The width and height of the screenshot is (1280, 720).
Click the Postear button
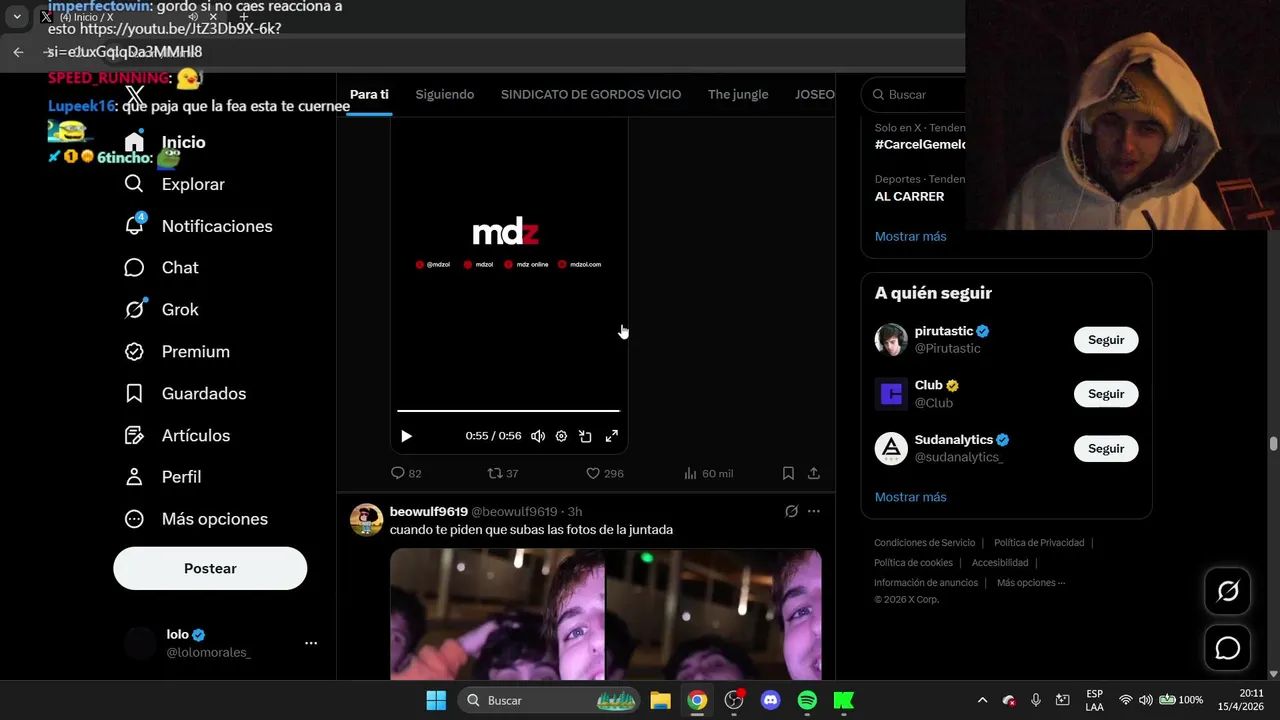(x=210, y=568)
